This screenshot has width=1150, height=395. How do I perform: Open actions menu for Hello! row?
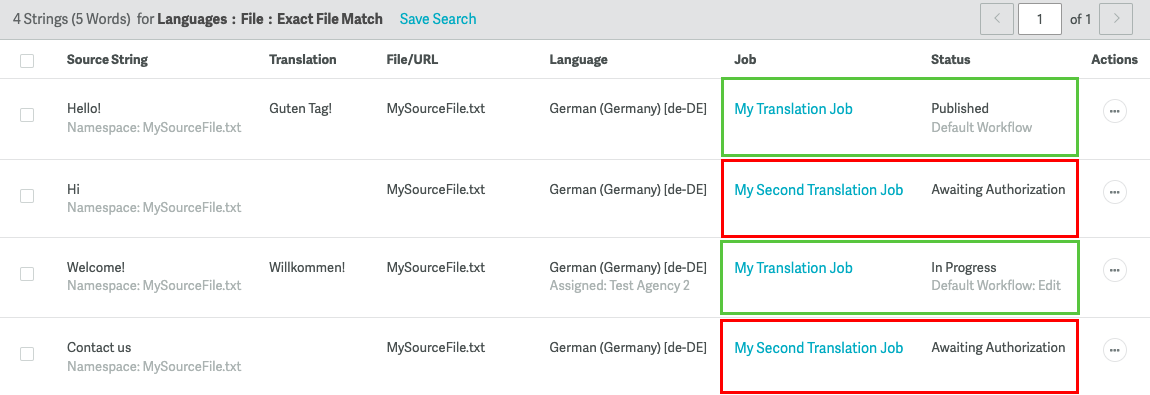[x=1114, y=111]
